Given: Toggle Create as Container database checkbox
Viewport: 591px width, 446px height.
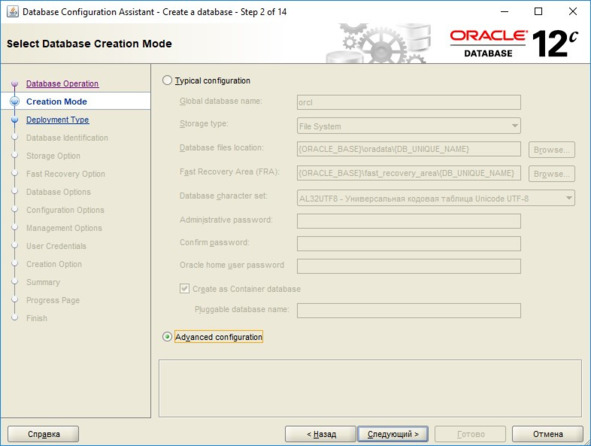Looking at the screenshot, I should pyautogui.click(x=184, y=289).
